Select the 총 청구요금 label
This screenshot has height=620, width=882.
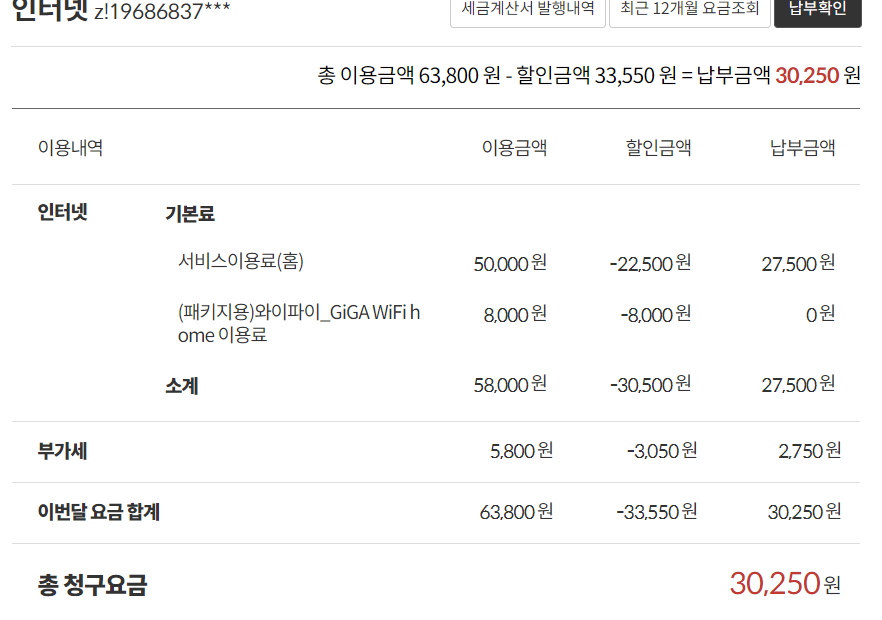pyautogui.click(x=92, y=585)
